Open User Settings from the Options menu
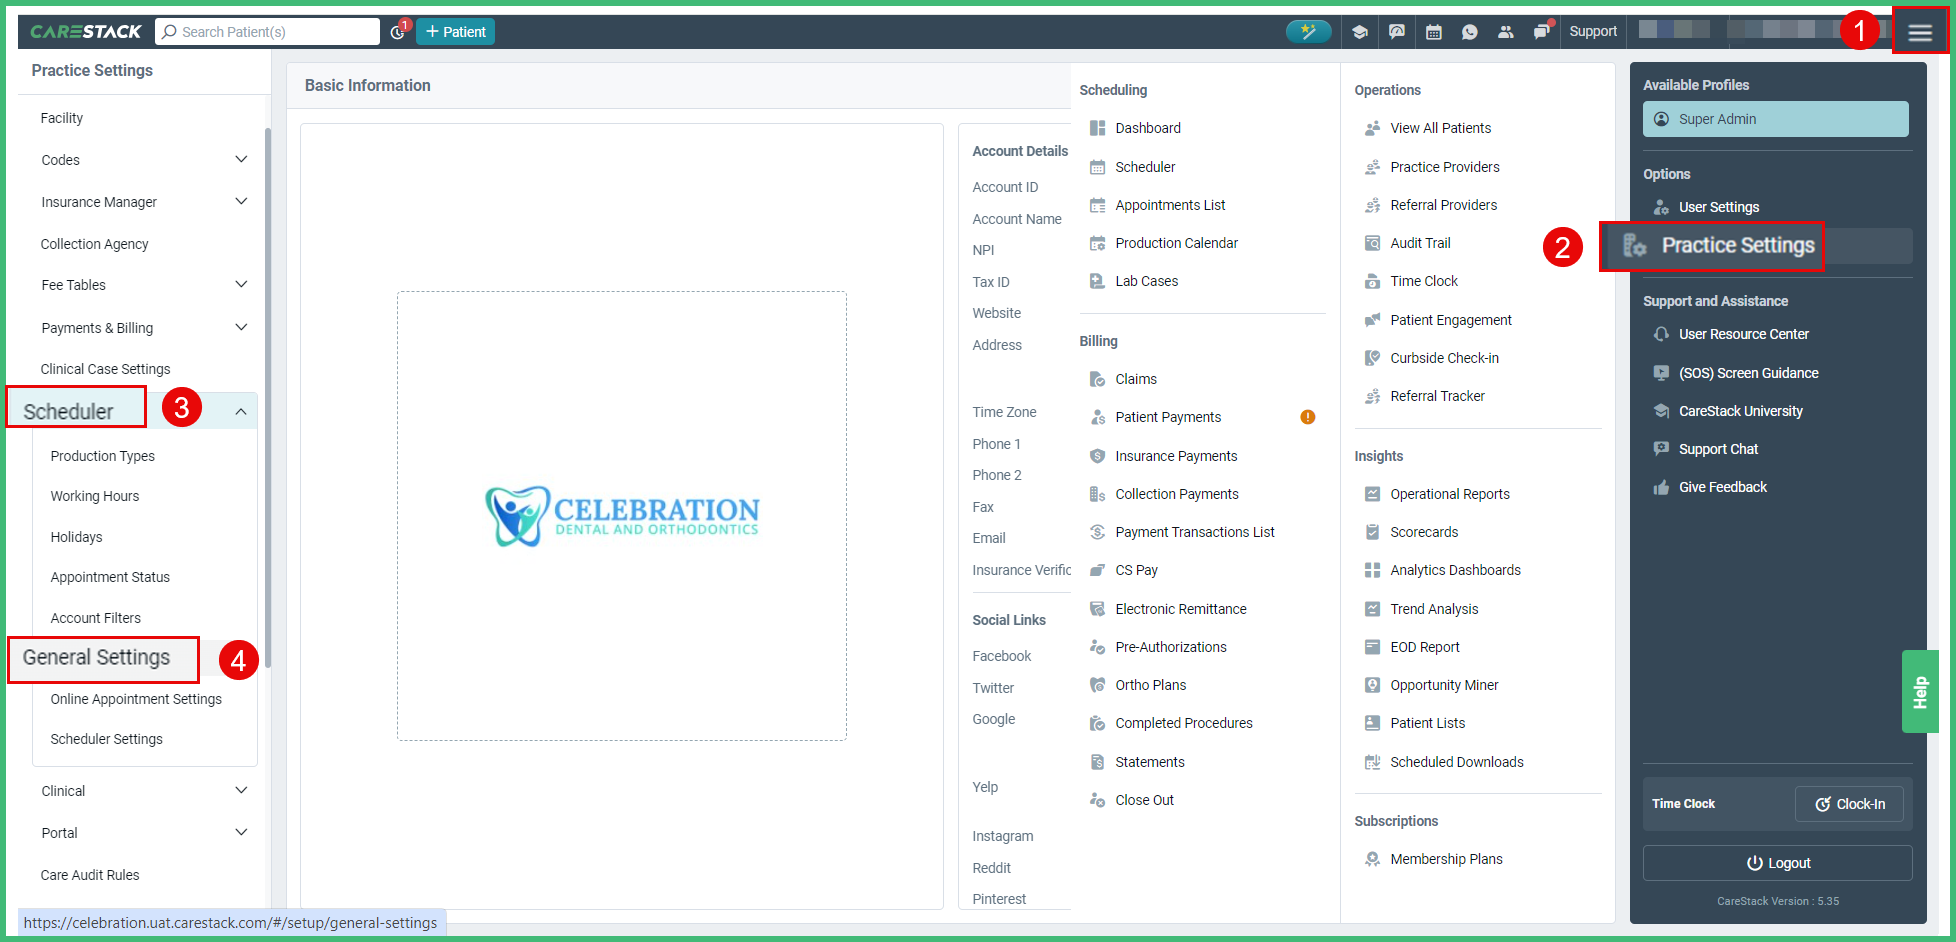 [x=1718, y=206]
